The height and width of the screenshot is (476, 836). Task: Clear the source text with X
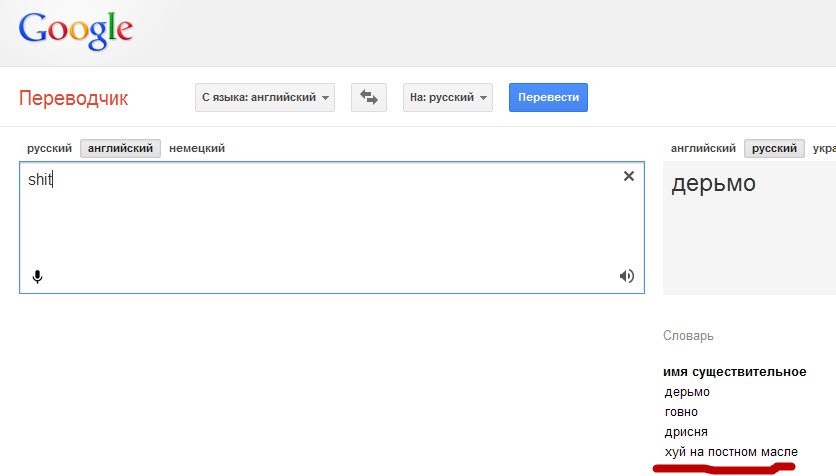pyautogui.click(x=629, y=176)
